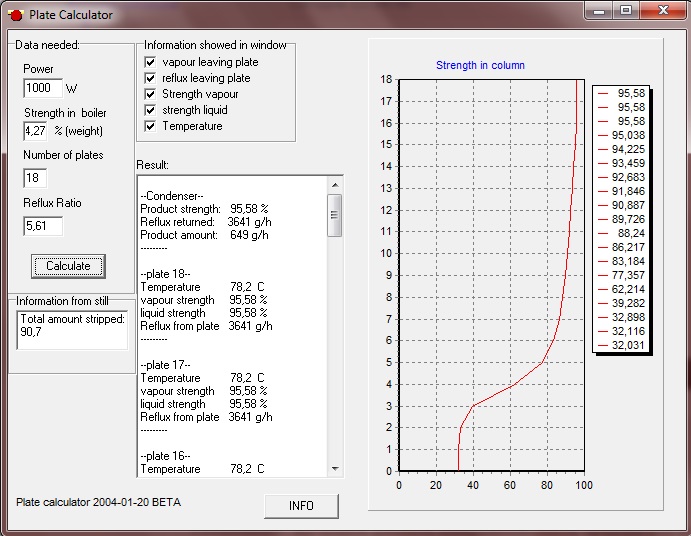Click legend entry 32,116
This screenshot has width=691, height=536.
[621, 331]
